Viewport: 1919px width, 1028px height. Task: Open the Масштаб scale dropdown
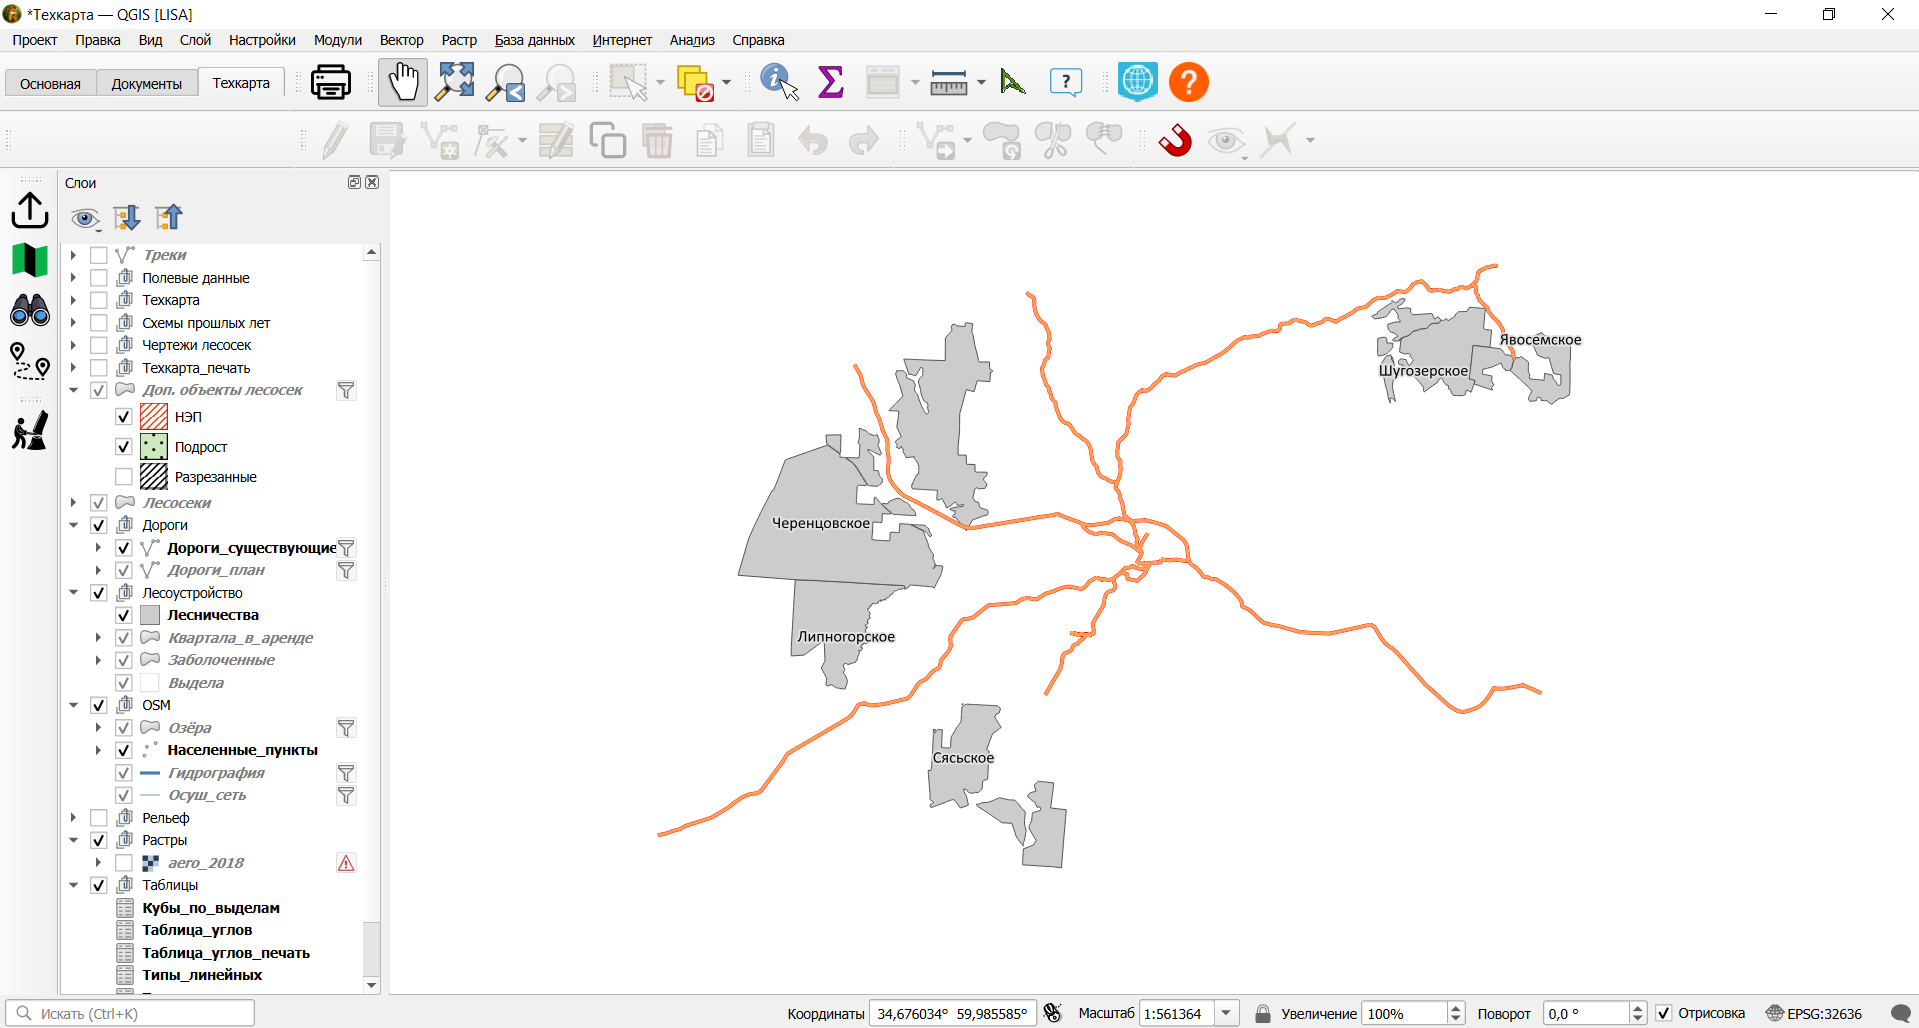pos(1227,1013)
